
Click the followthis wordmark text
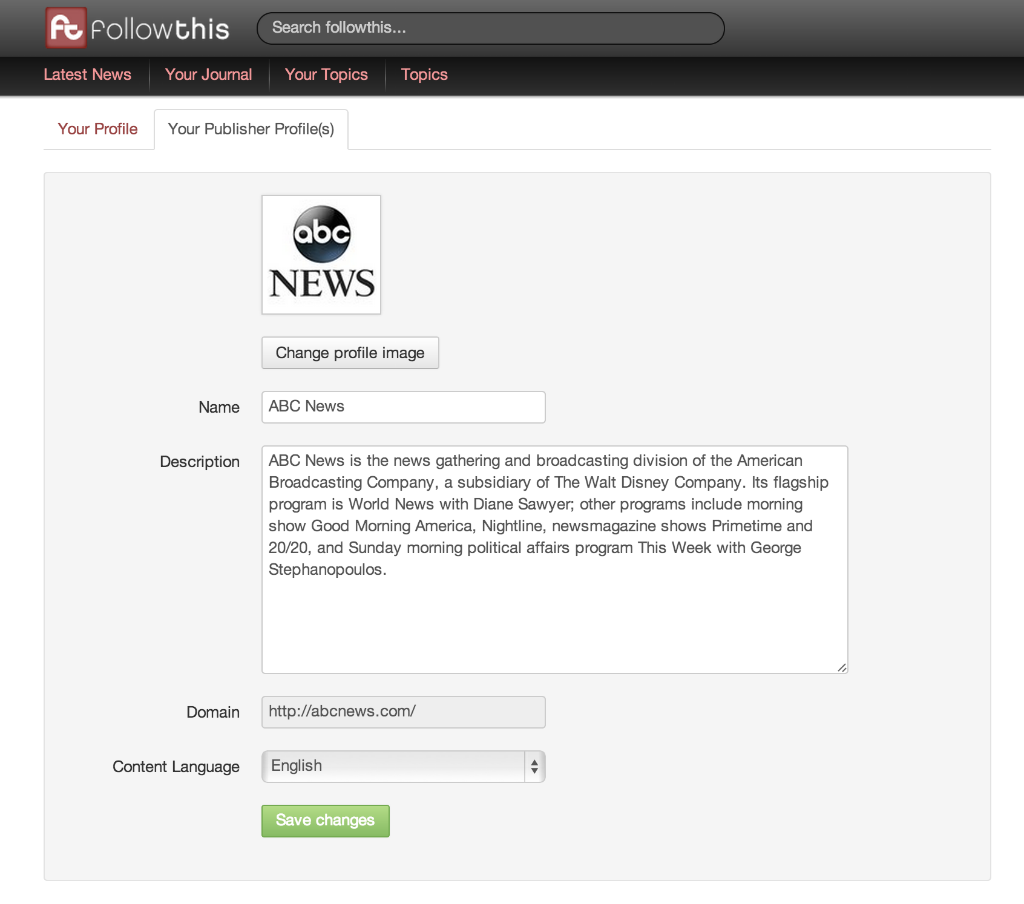160,29
